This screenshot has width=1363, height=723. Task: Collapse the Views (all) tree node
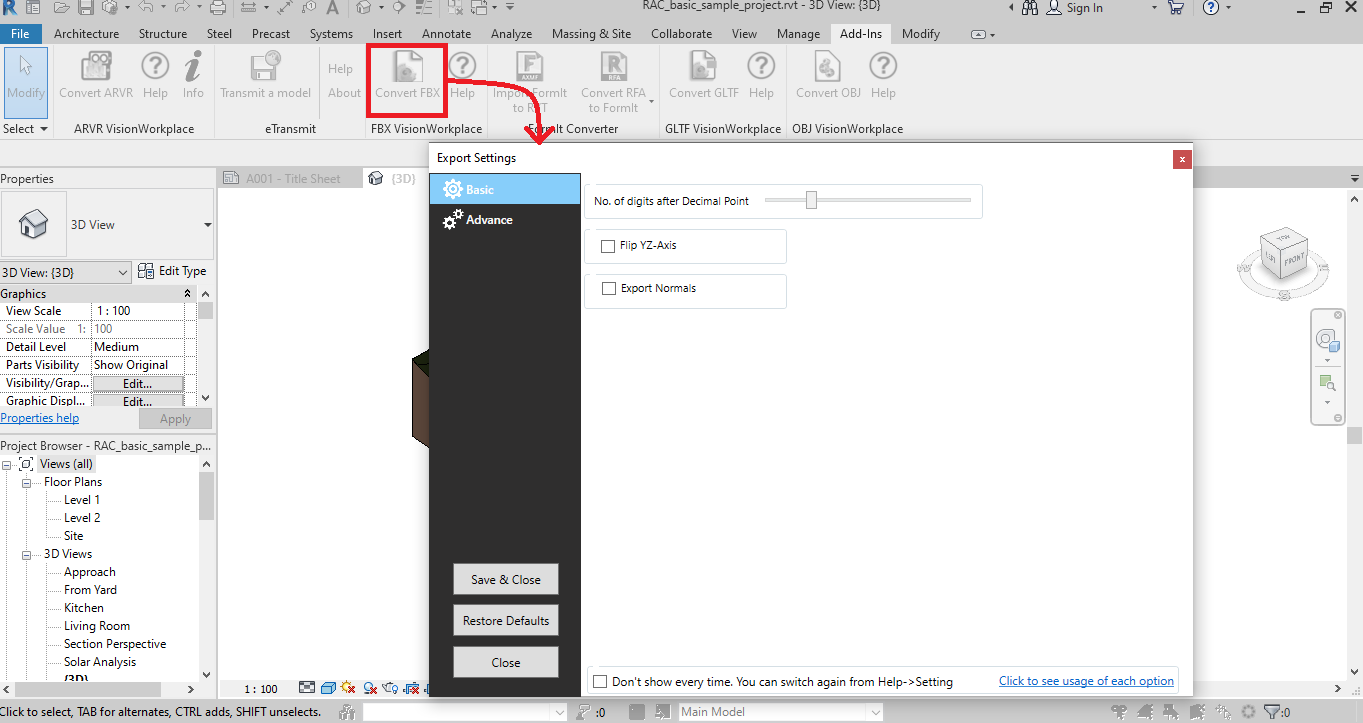point(8,464)
